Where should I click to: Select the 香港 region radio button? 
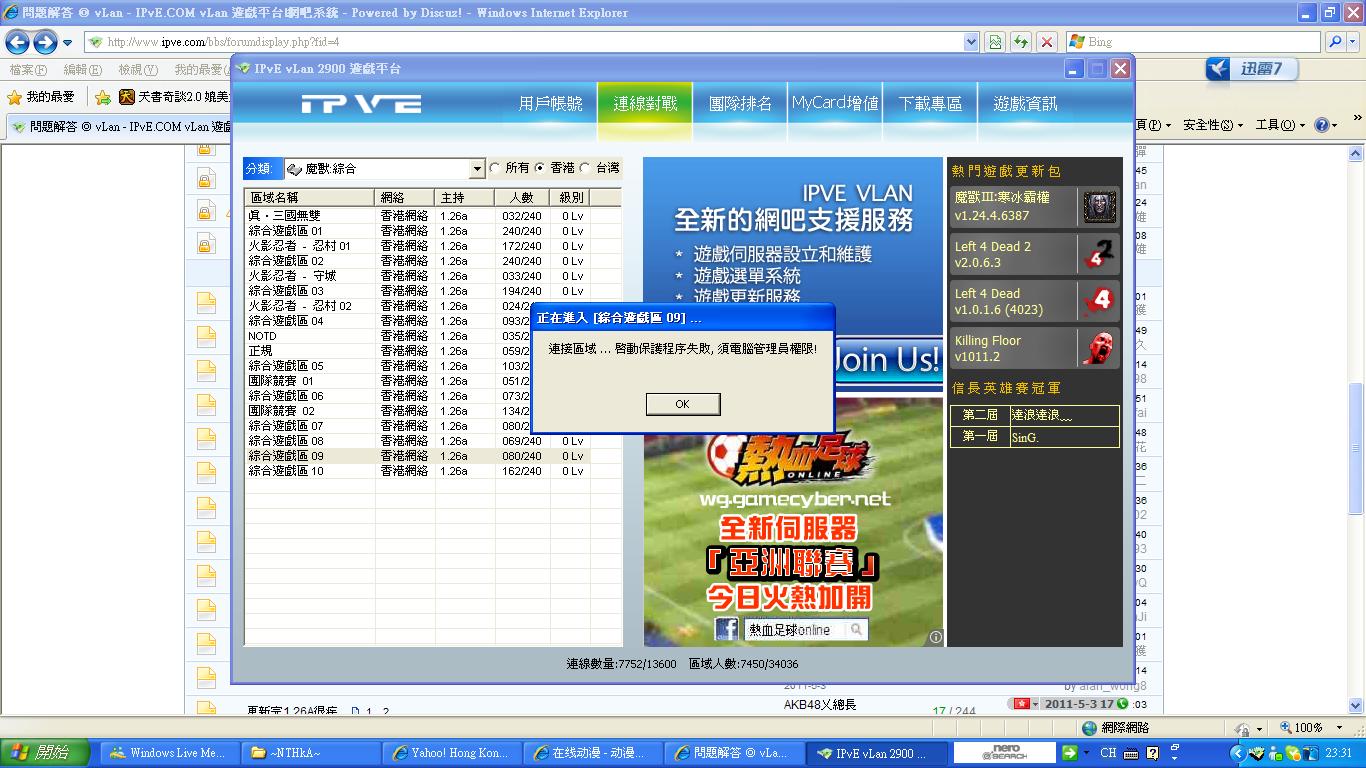[540, 168]
